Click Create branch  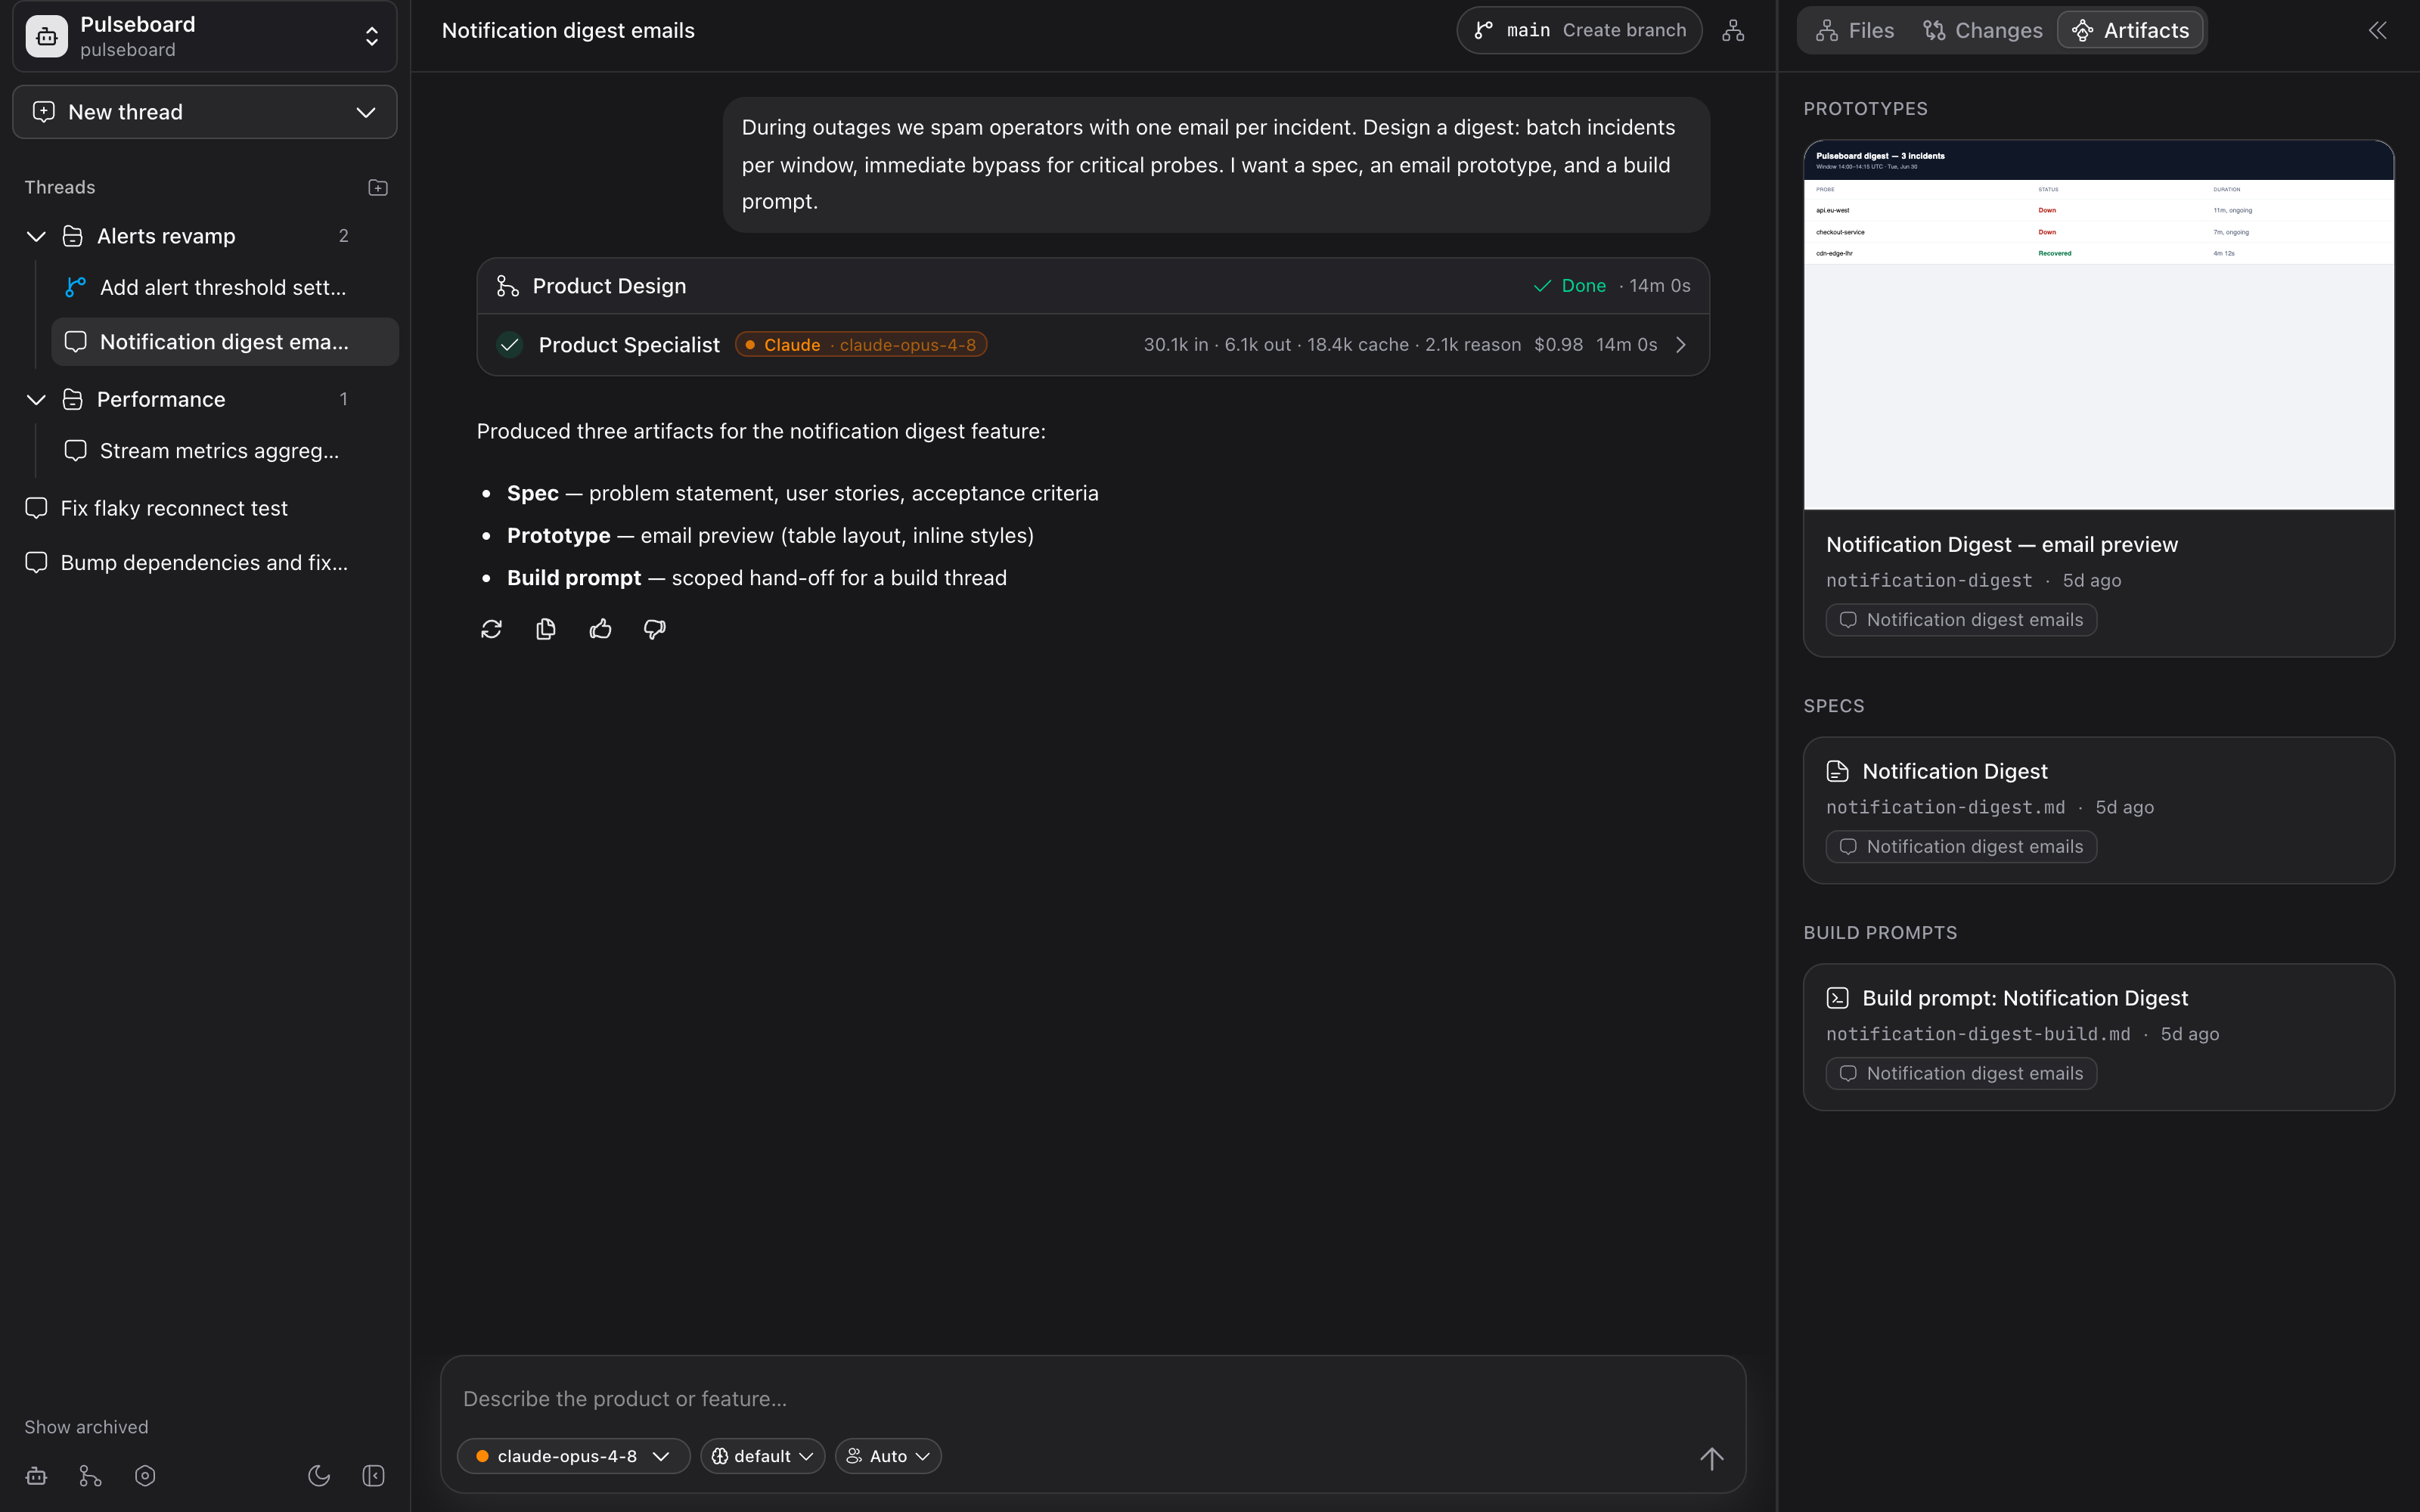(x=1624, y=30)
